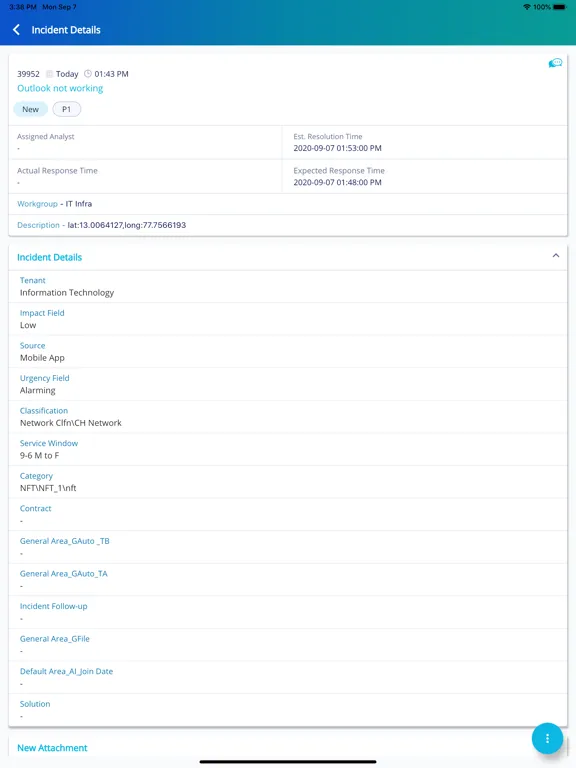The height and width of the screenshot is (768, 576).
Task: Click the Incident Follow-up label
Action: coord(53,606)
